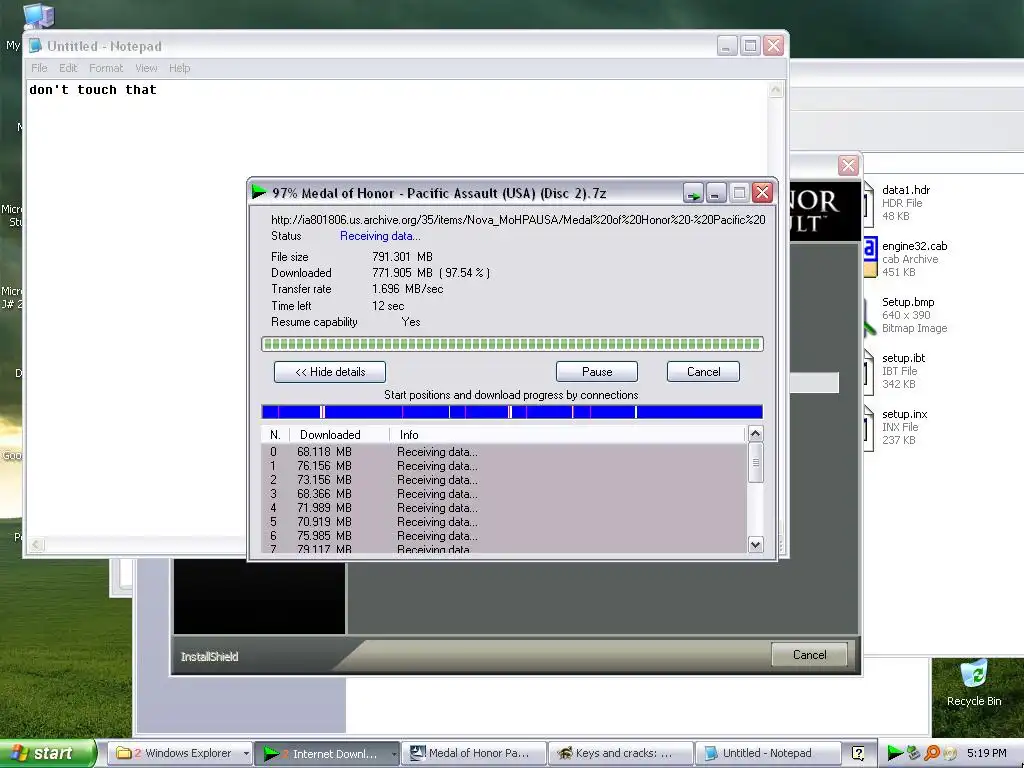The height and width of the screenshot is (768, 1024).
Task: Click the green IDM icon in dialog title bar
Action: (x=259, y=192)
